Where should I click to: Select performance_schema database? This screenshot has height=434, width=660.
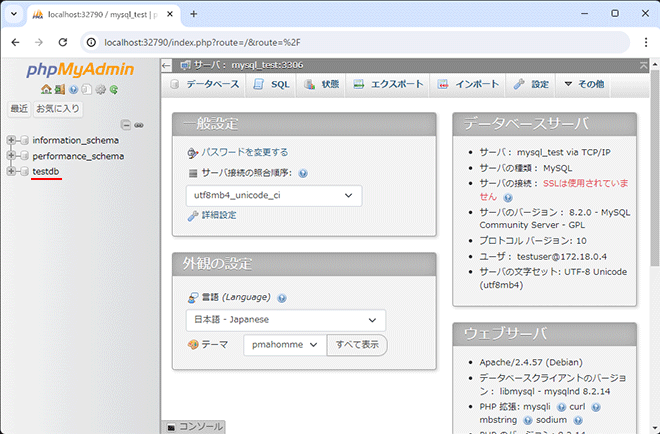[78, 156]
